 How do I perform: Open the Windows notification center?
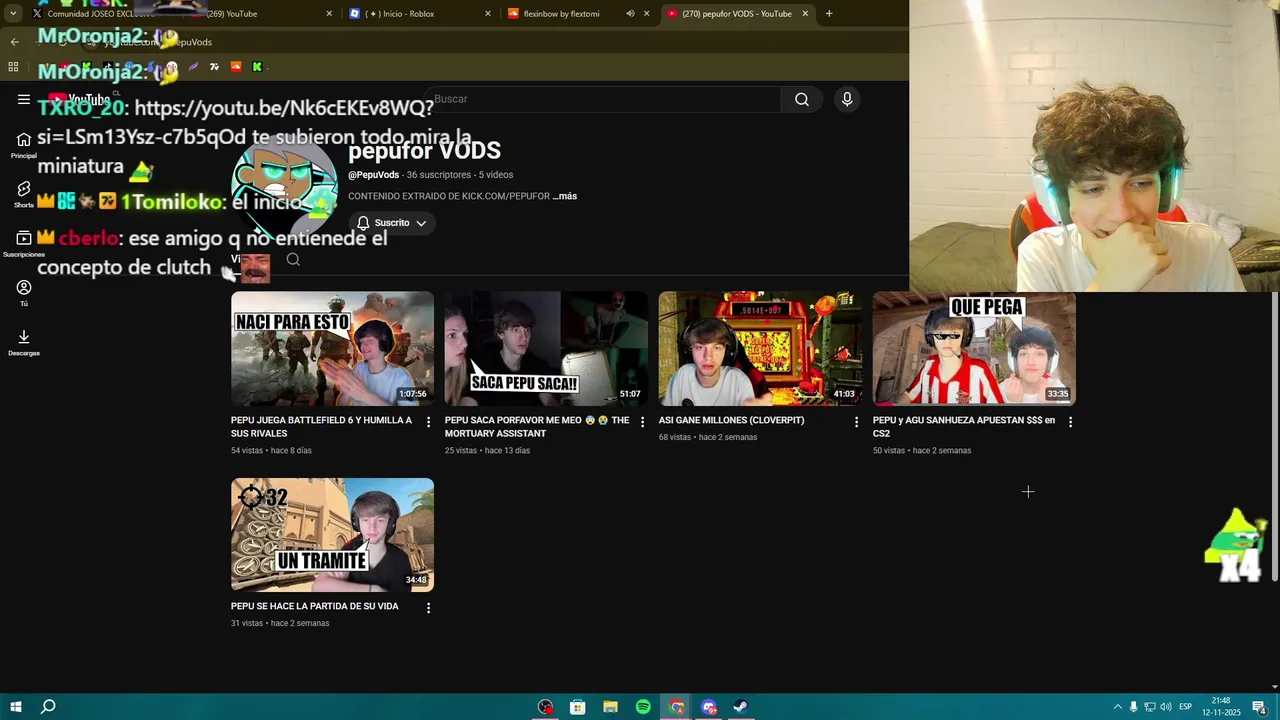[x=1259, y=707]
